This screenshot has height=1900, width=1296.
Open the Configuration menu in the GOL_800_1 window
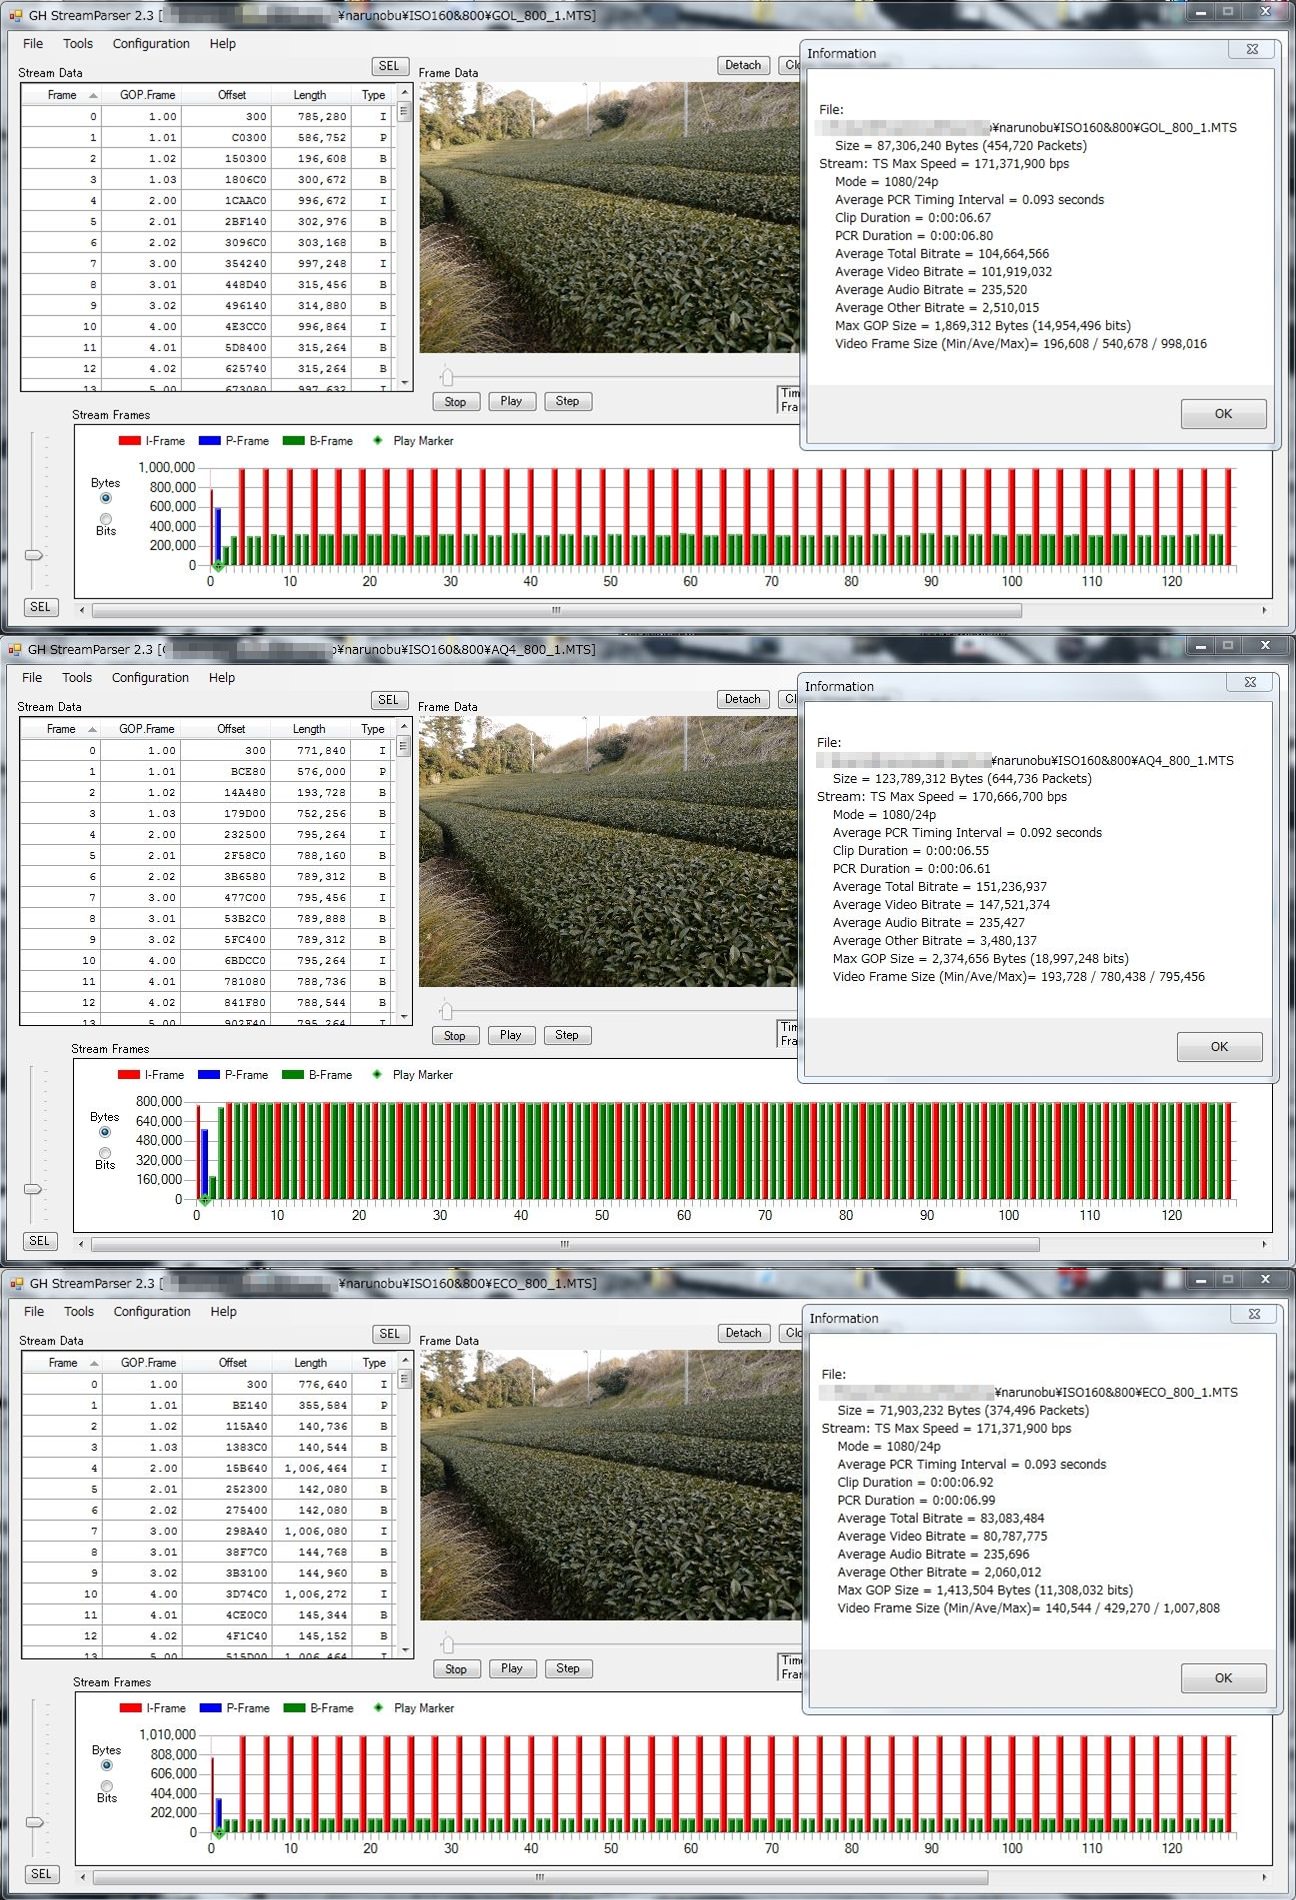click(151, 44)
